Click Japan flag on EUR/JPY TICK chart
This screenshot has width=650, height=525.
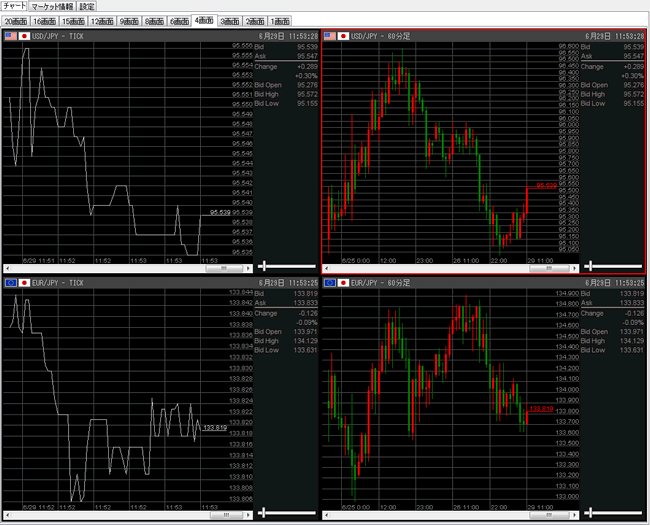[24, 283]
